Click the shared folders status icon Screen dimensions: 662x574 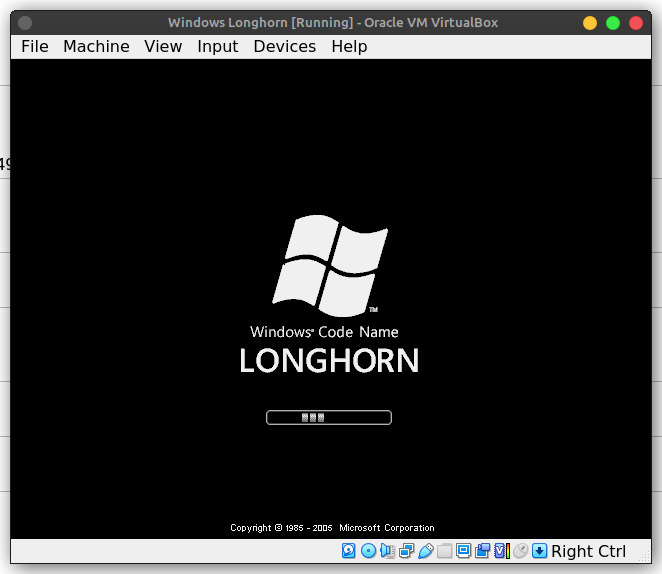coord(445,551)
